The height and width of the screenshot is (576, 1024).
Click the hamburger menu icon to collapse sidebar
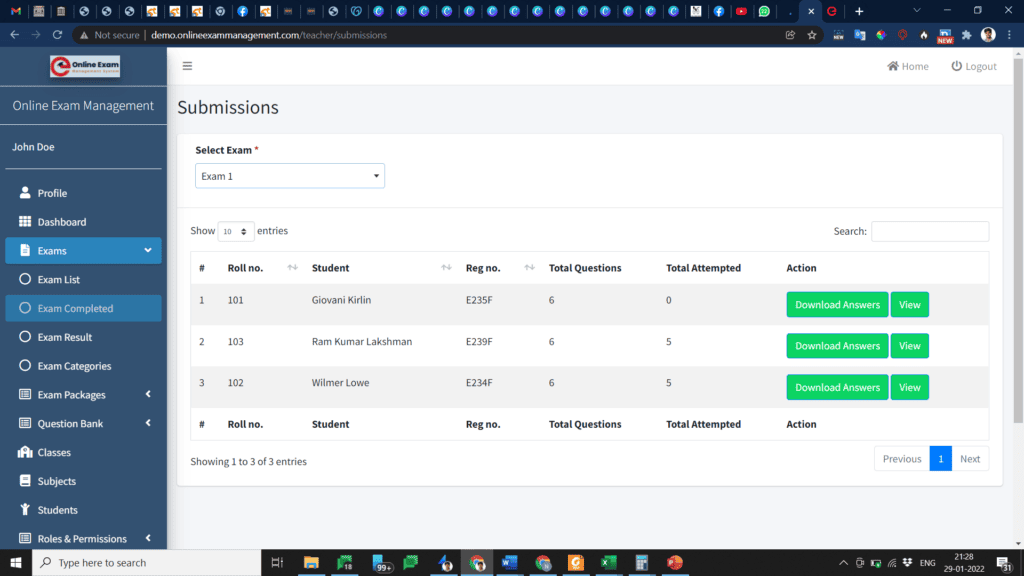187,65
